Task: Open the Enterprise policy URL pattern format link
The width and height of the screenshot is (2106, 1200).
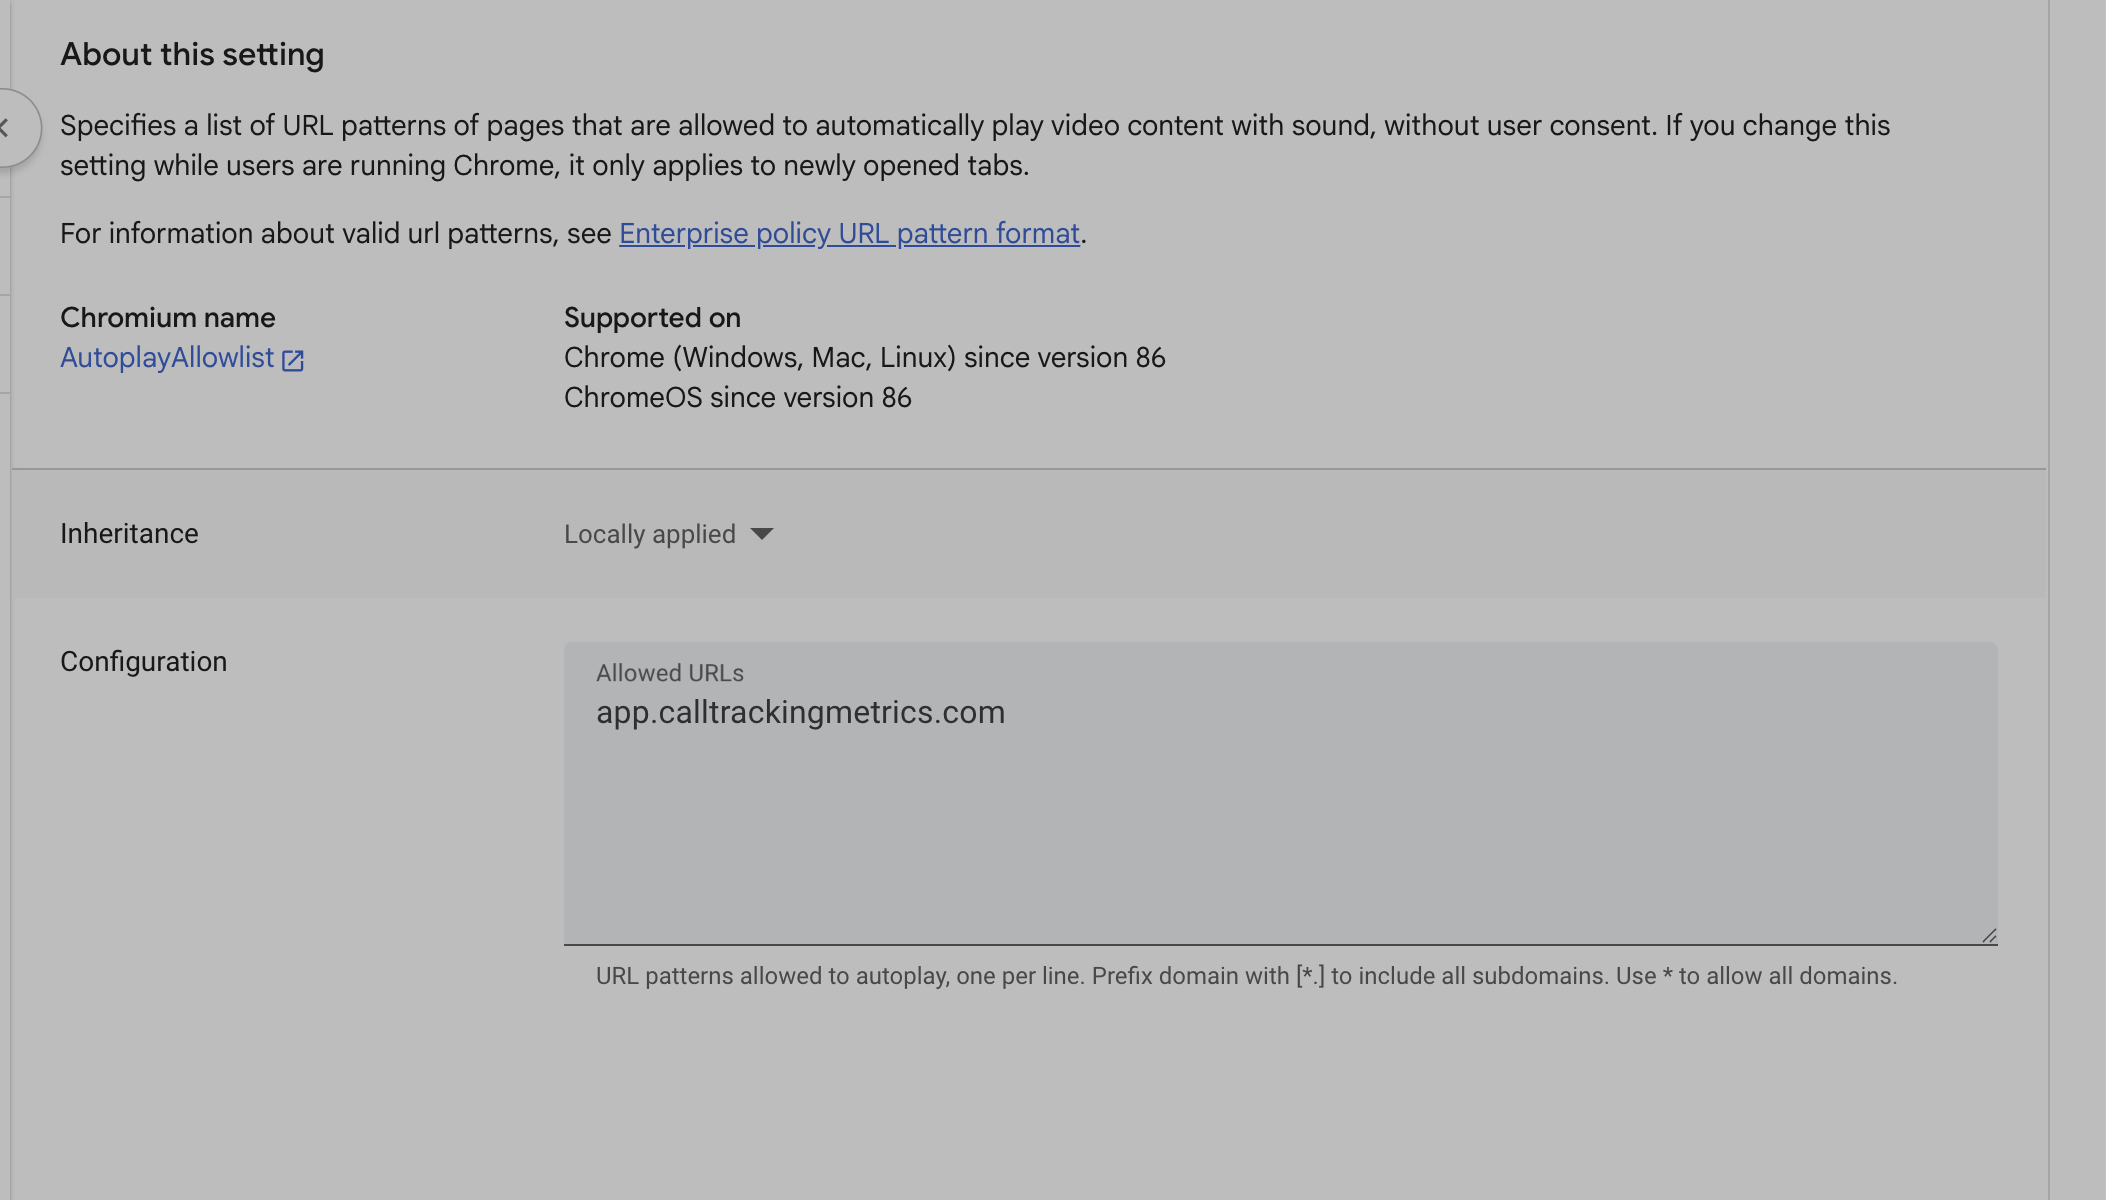Action: coord(849,233)
